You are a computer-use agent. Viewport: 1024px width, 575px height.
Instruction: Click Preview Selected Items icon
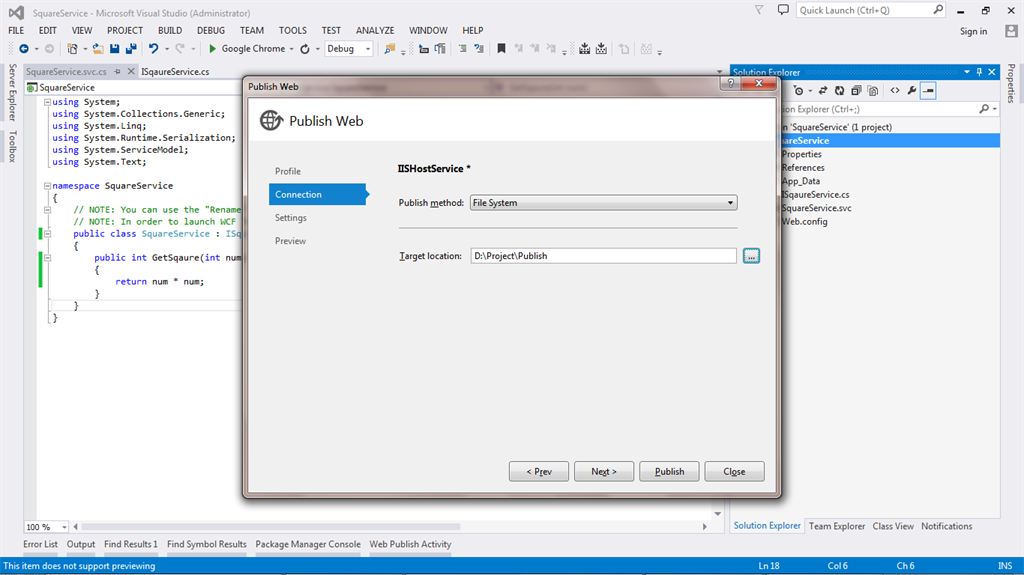point(928,91)
